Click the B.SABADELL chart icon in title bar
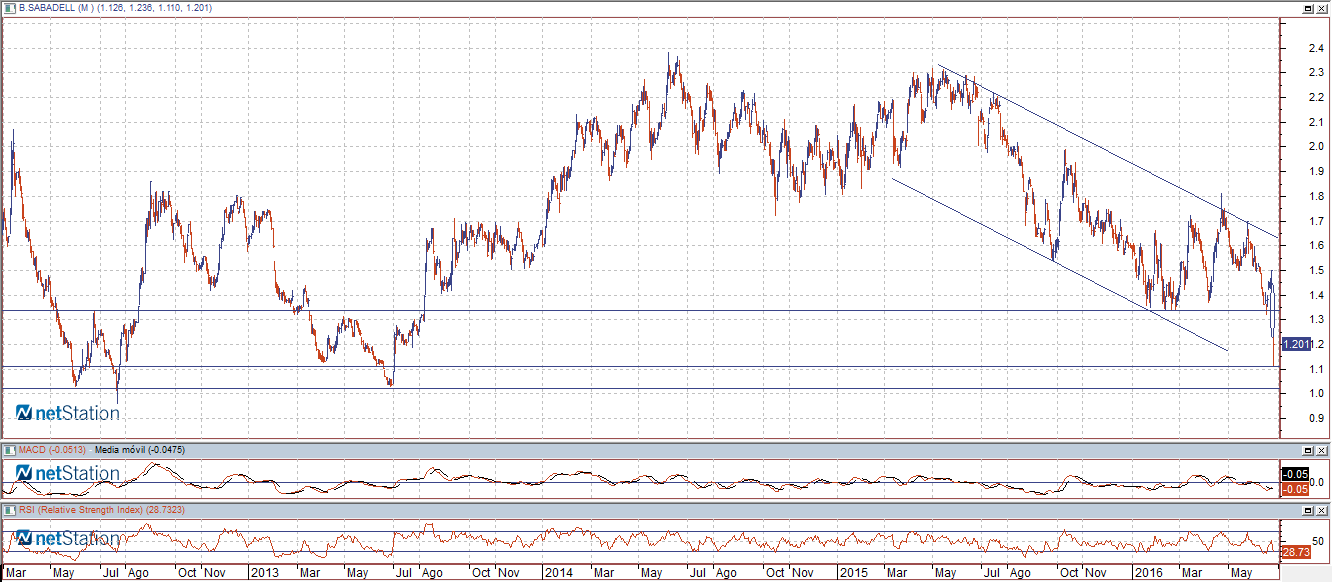1332x582 pixels. coord(9,7)
